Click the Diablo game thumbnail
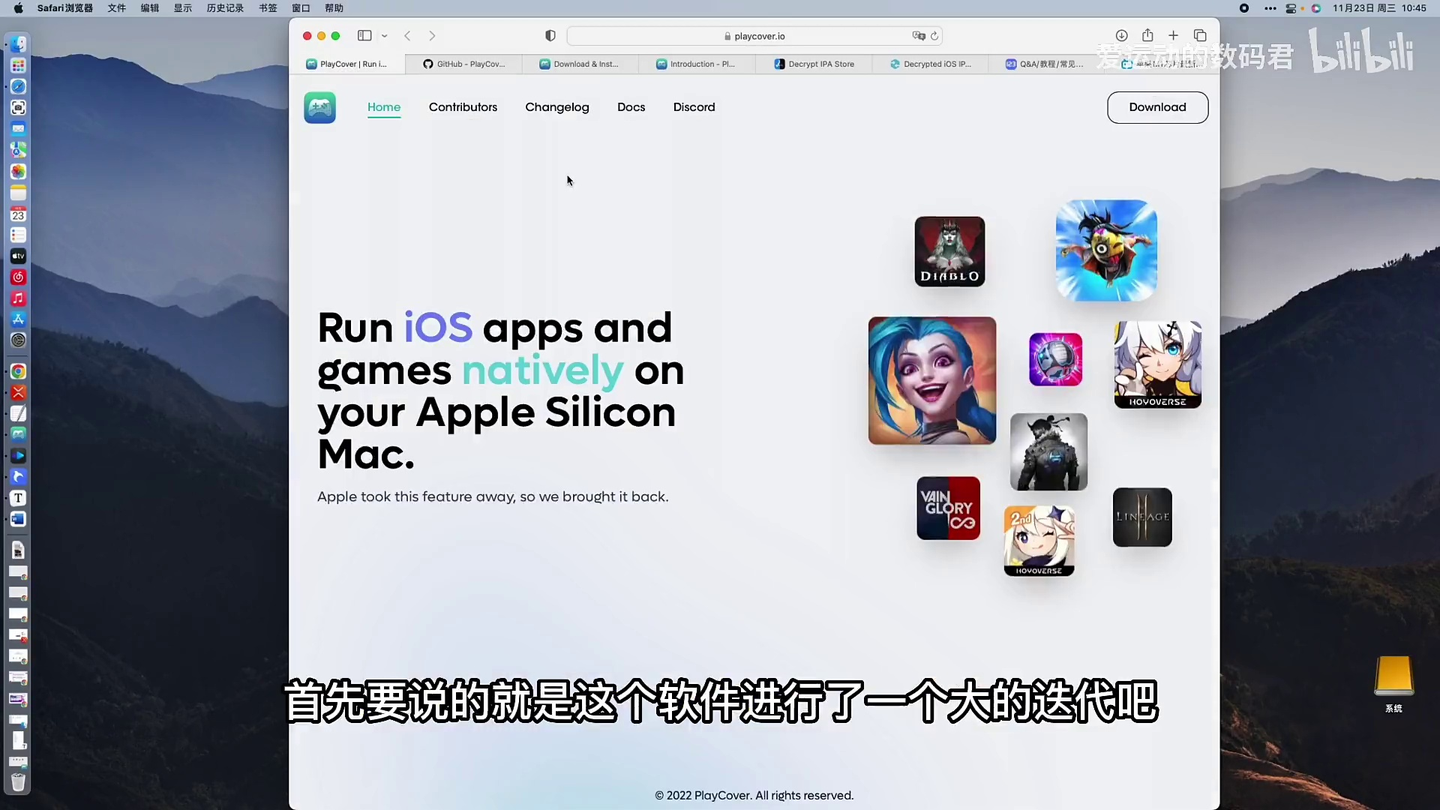This screenshot has height=810, width=1440. (949, 251)
